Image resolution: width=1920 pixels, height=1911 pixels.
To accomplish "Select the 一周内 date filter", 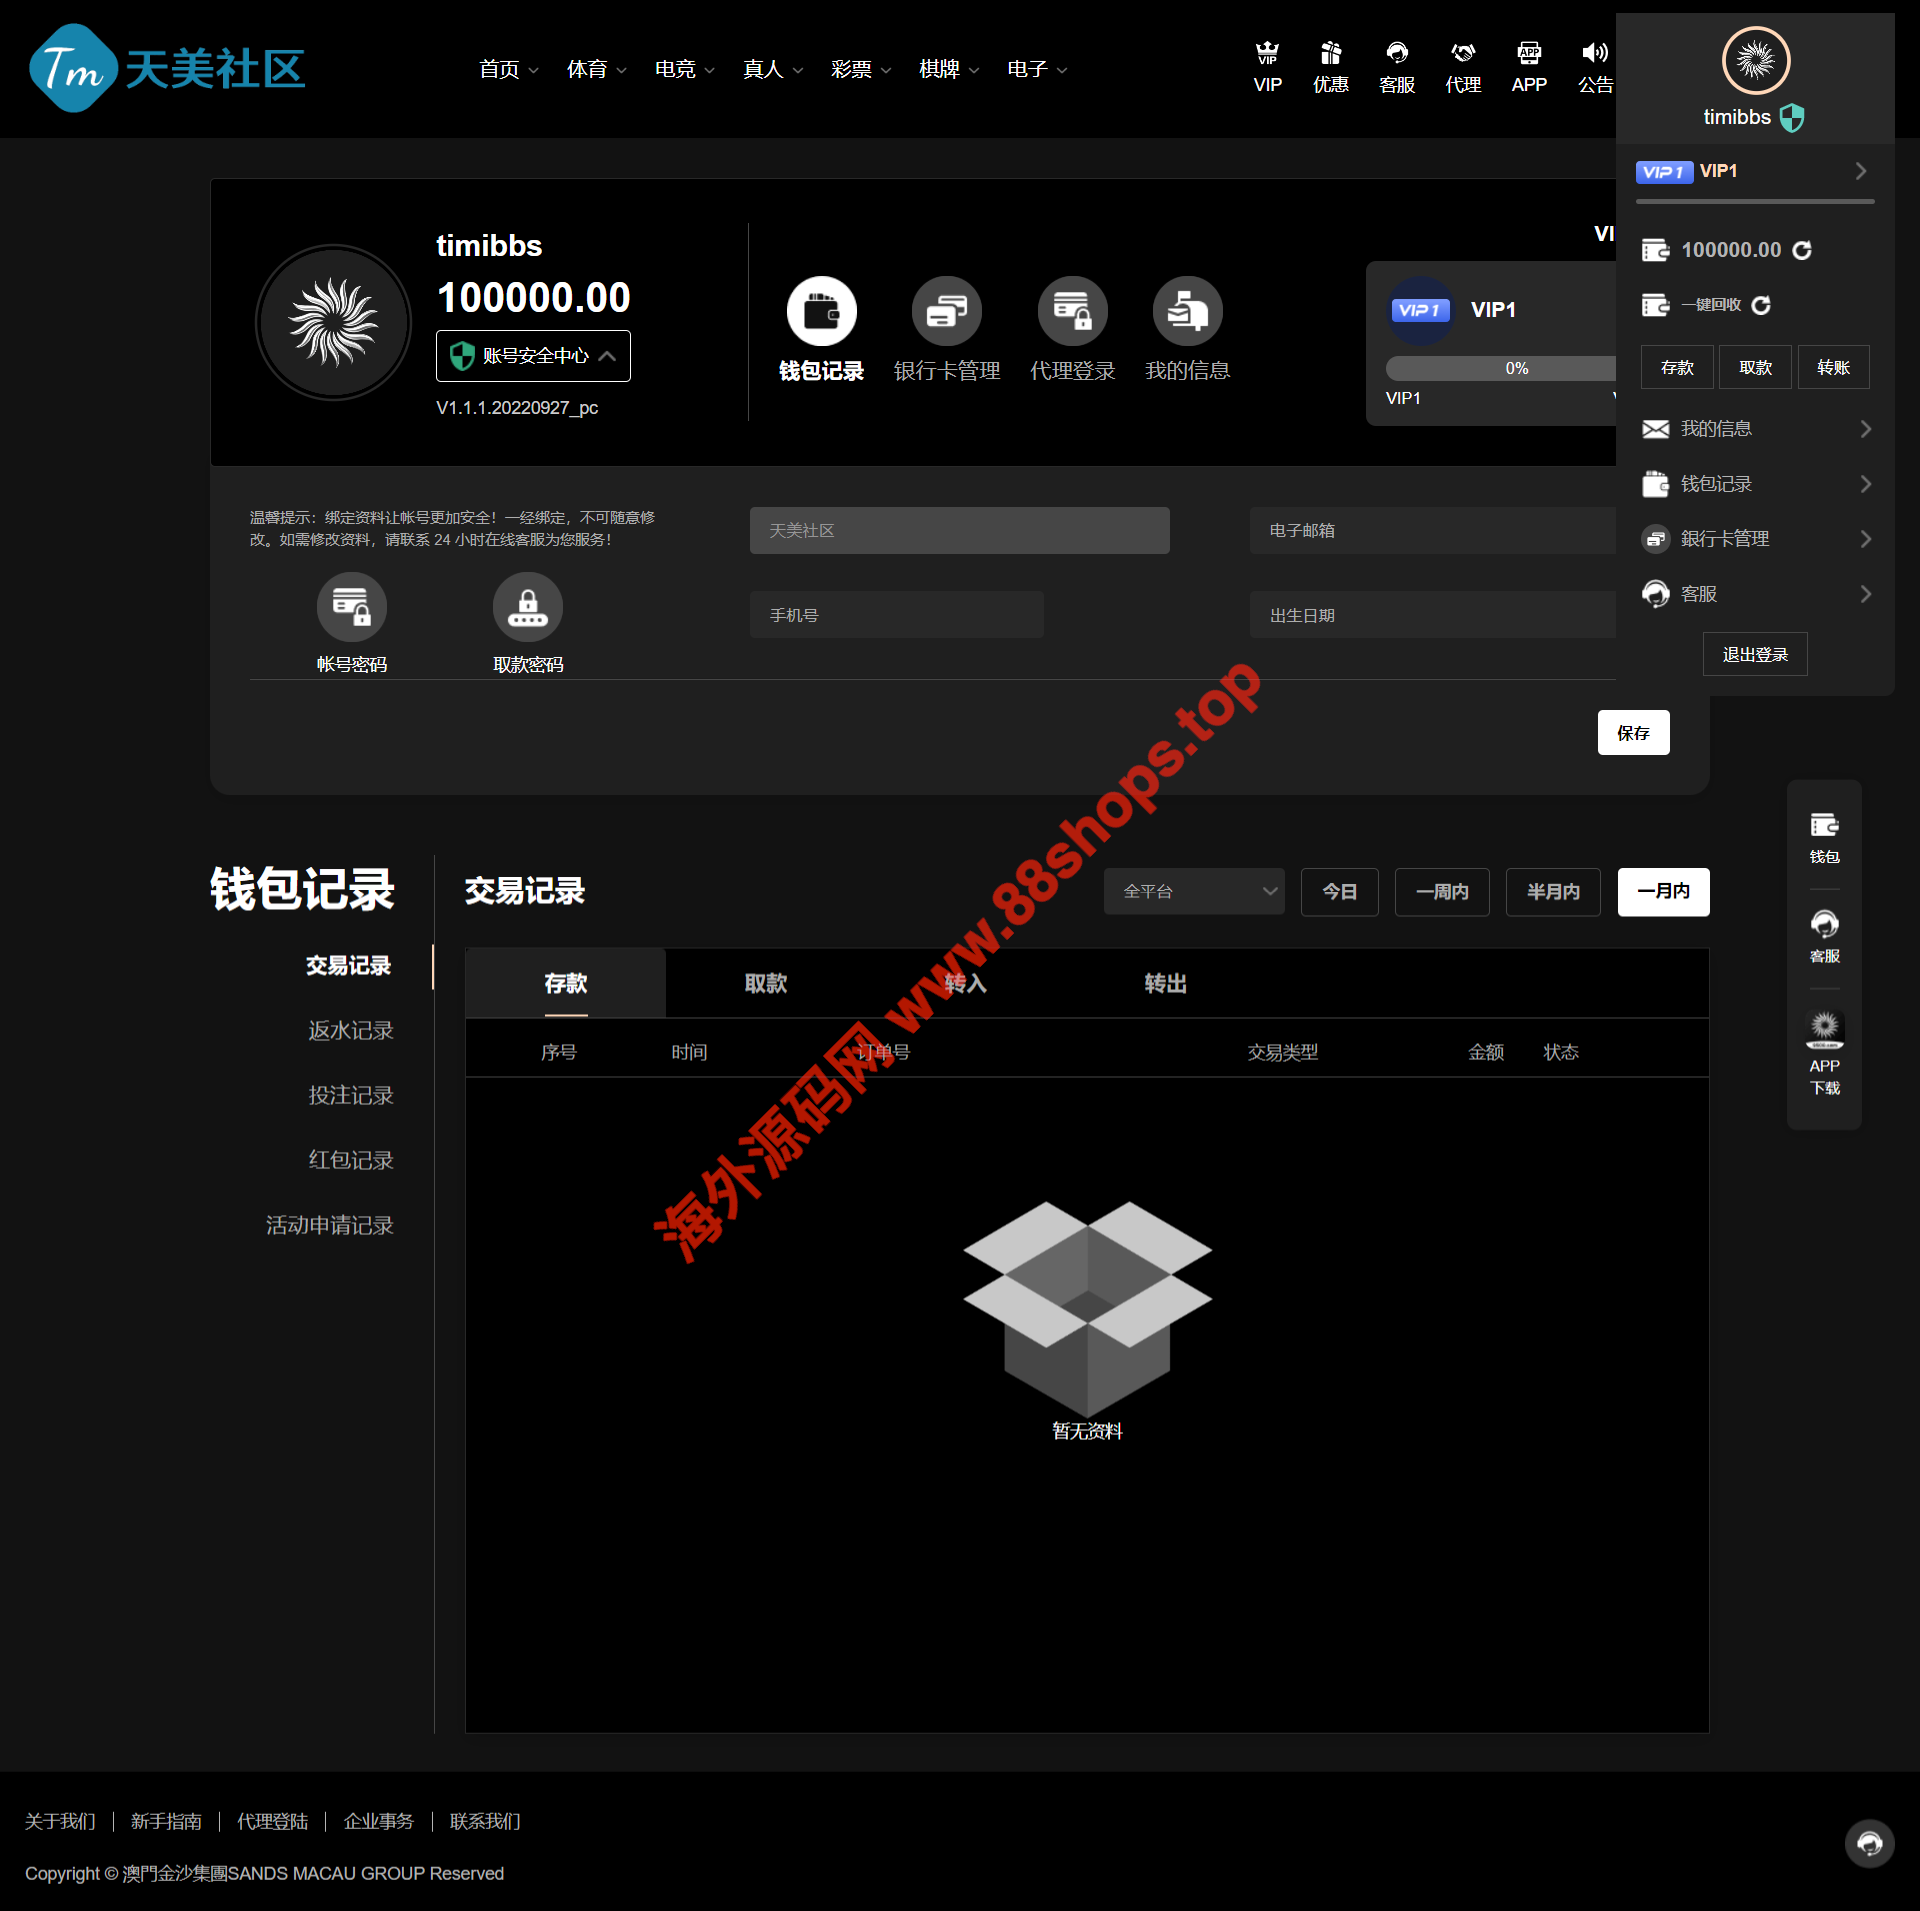I will (1442, 891).
